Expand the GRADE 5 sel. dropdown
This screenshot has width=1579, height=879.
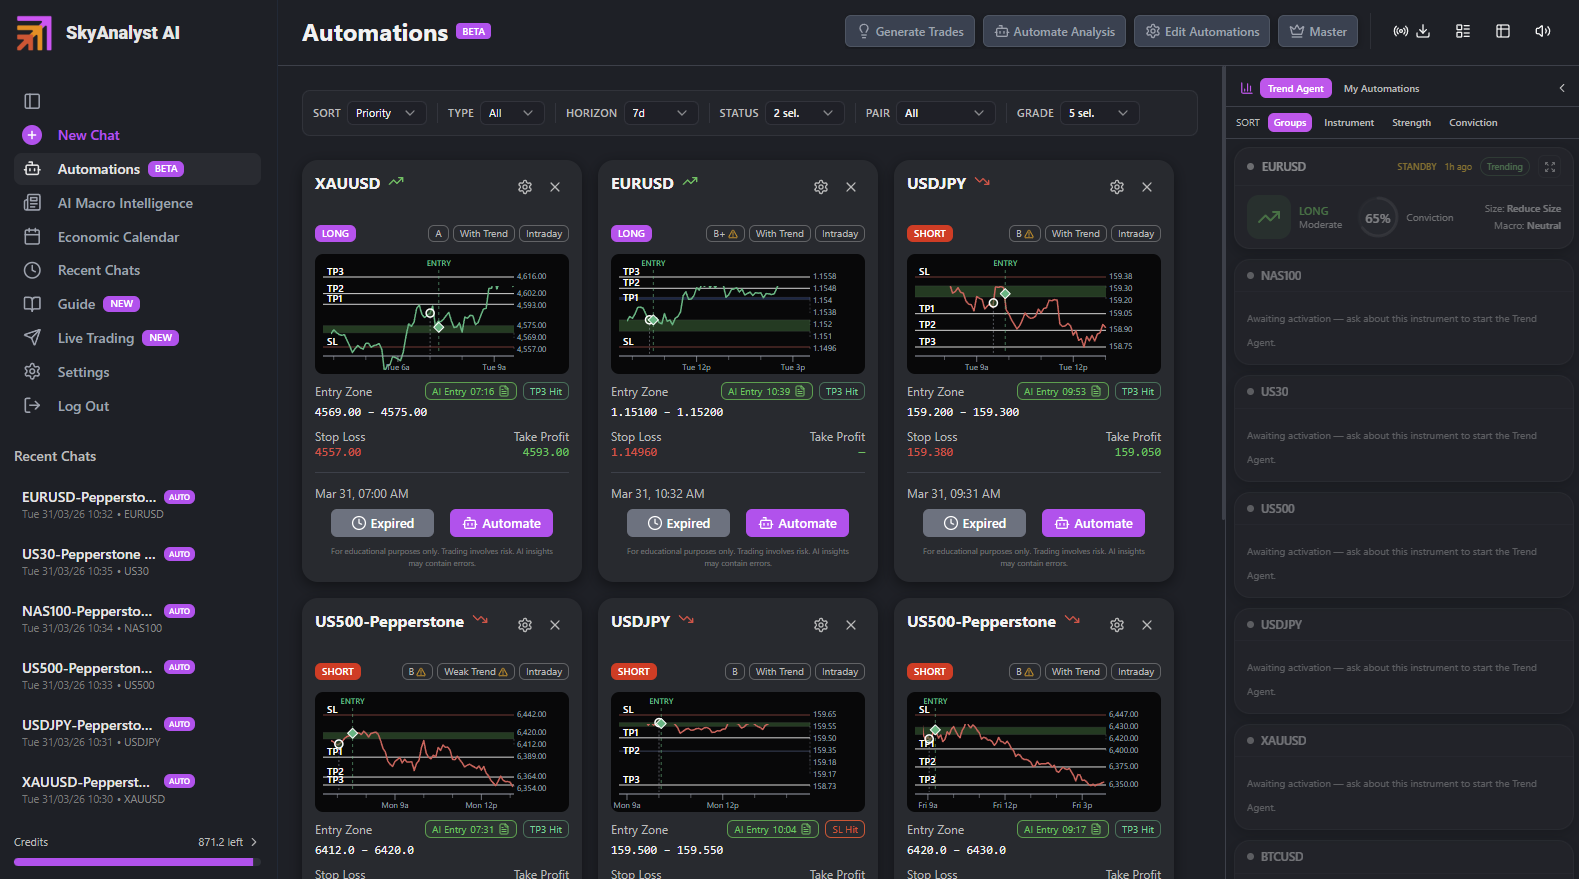tap(1099, 113)
